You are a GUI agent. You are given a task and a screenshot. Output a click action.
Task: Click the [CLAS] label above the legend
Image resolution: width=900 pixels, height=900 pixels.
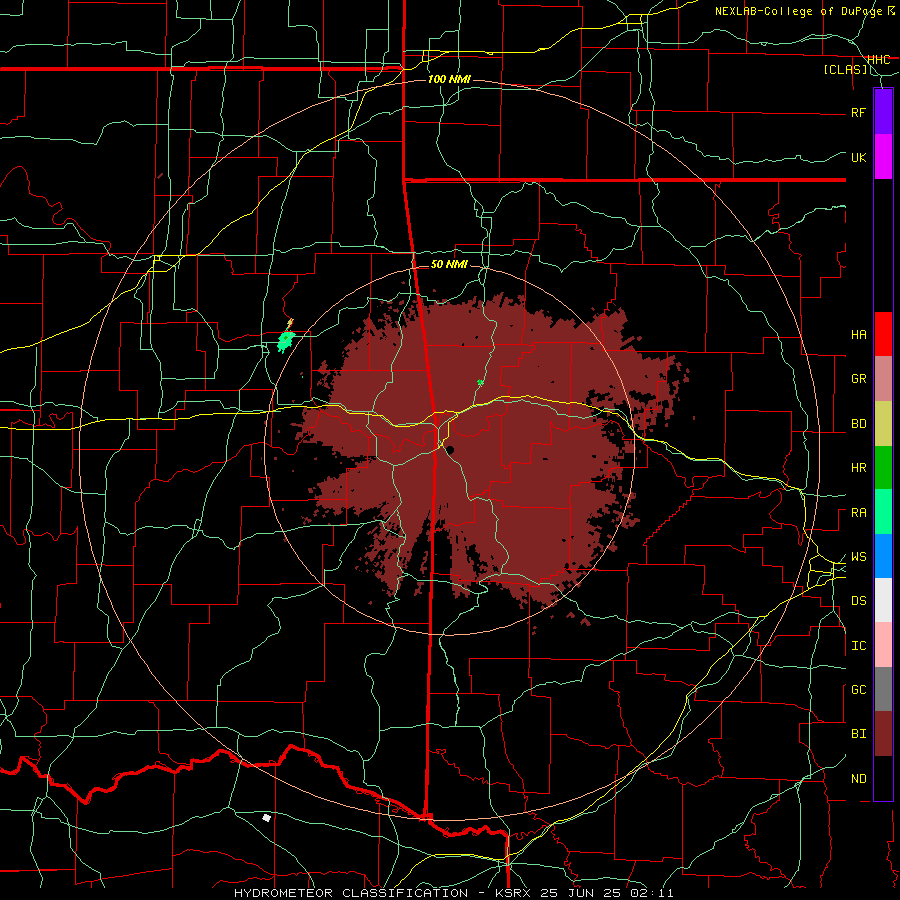point(845,70)
